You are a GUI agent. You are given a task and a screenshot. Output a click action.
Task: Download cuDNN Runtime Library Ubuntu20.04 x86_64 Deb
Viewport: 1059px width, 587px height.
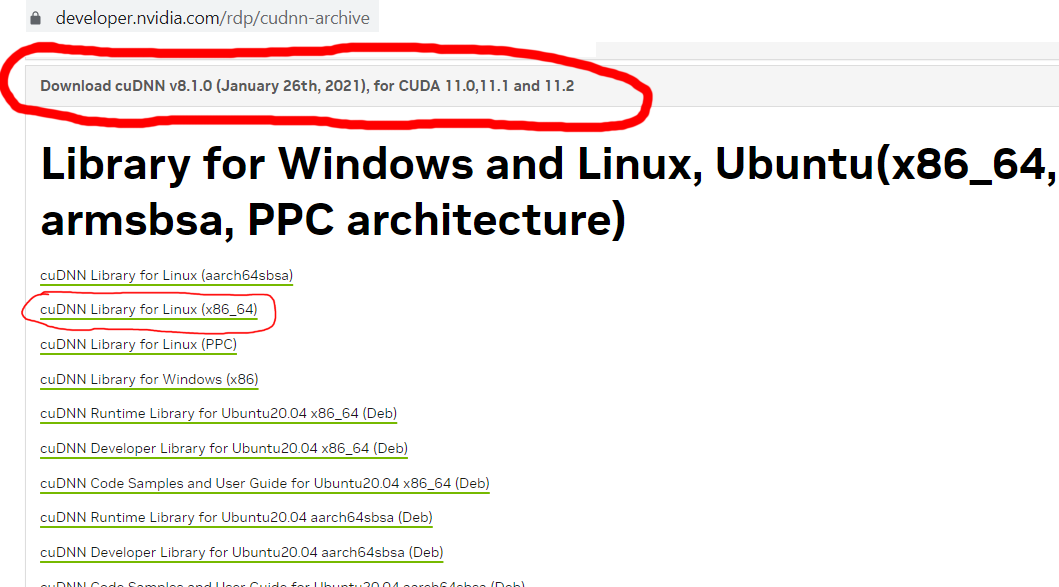pyautogui.click(x=218, y=413)
